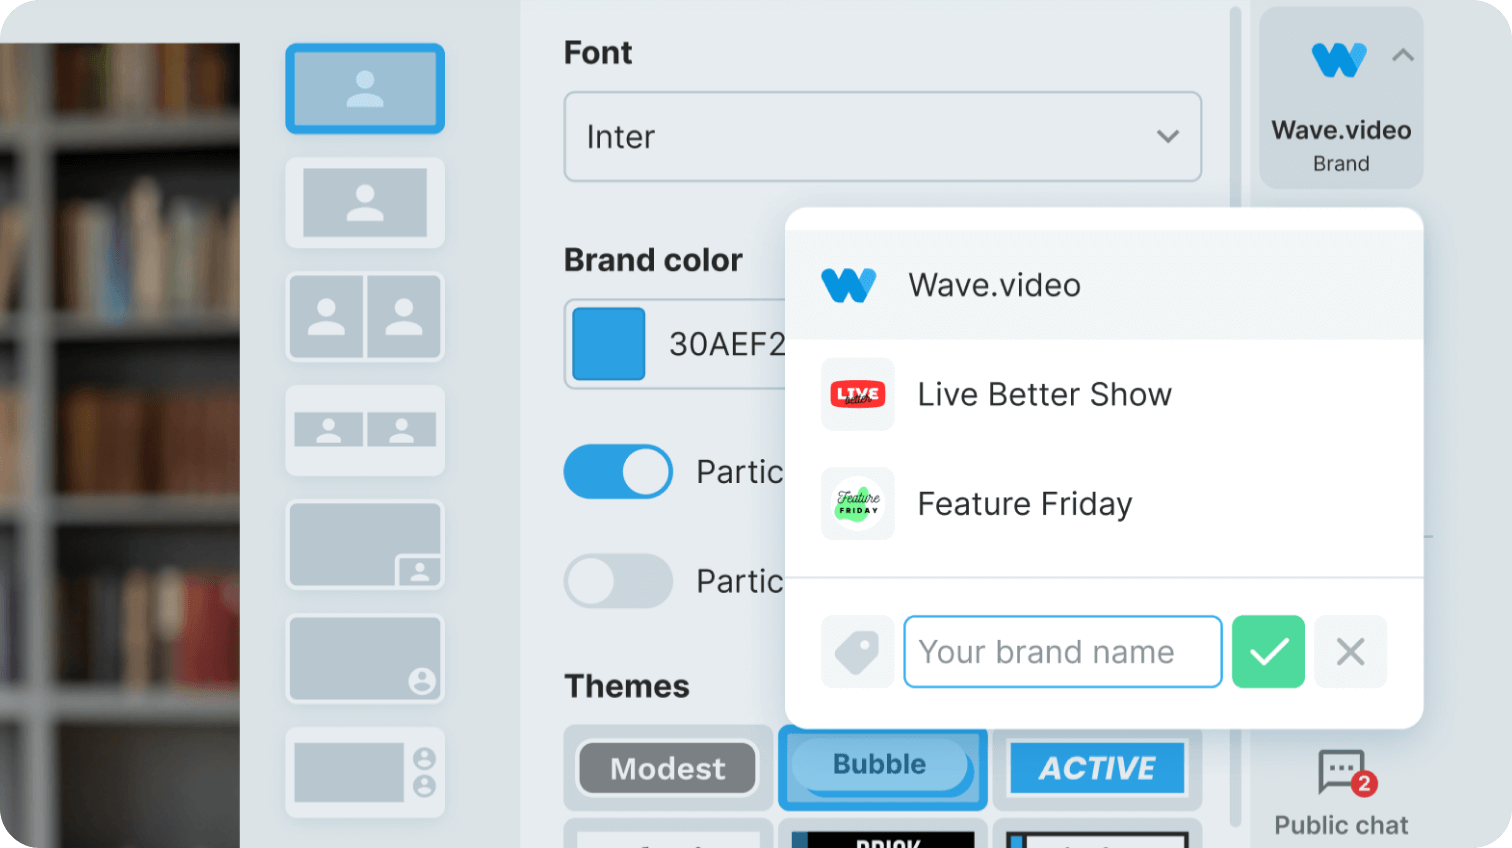
Task: Cancel brand creation with X button
Action: [1350, 652]
